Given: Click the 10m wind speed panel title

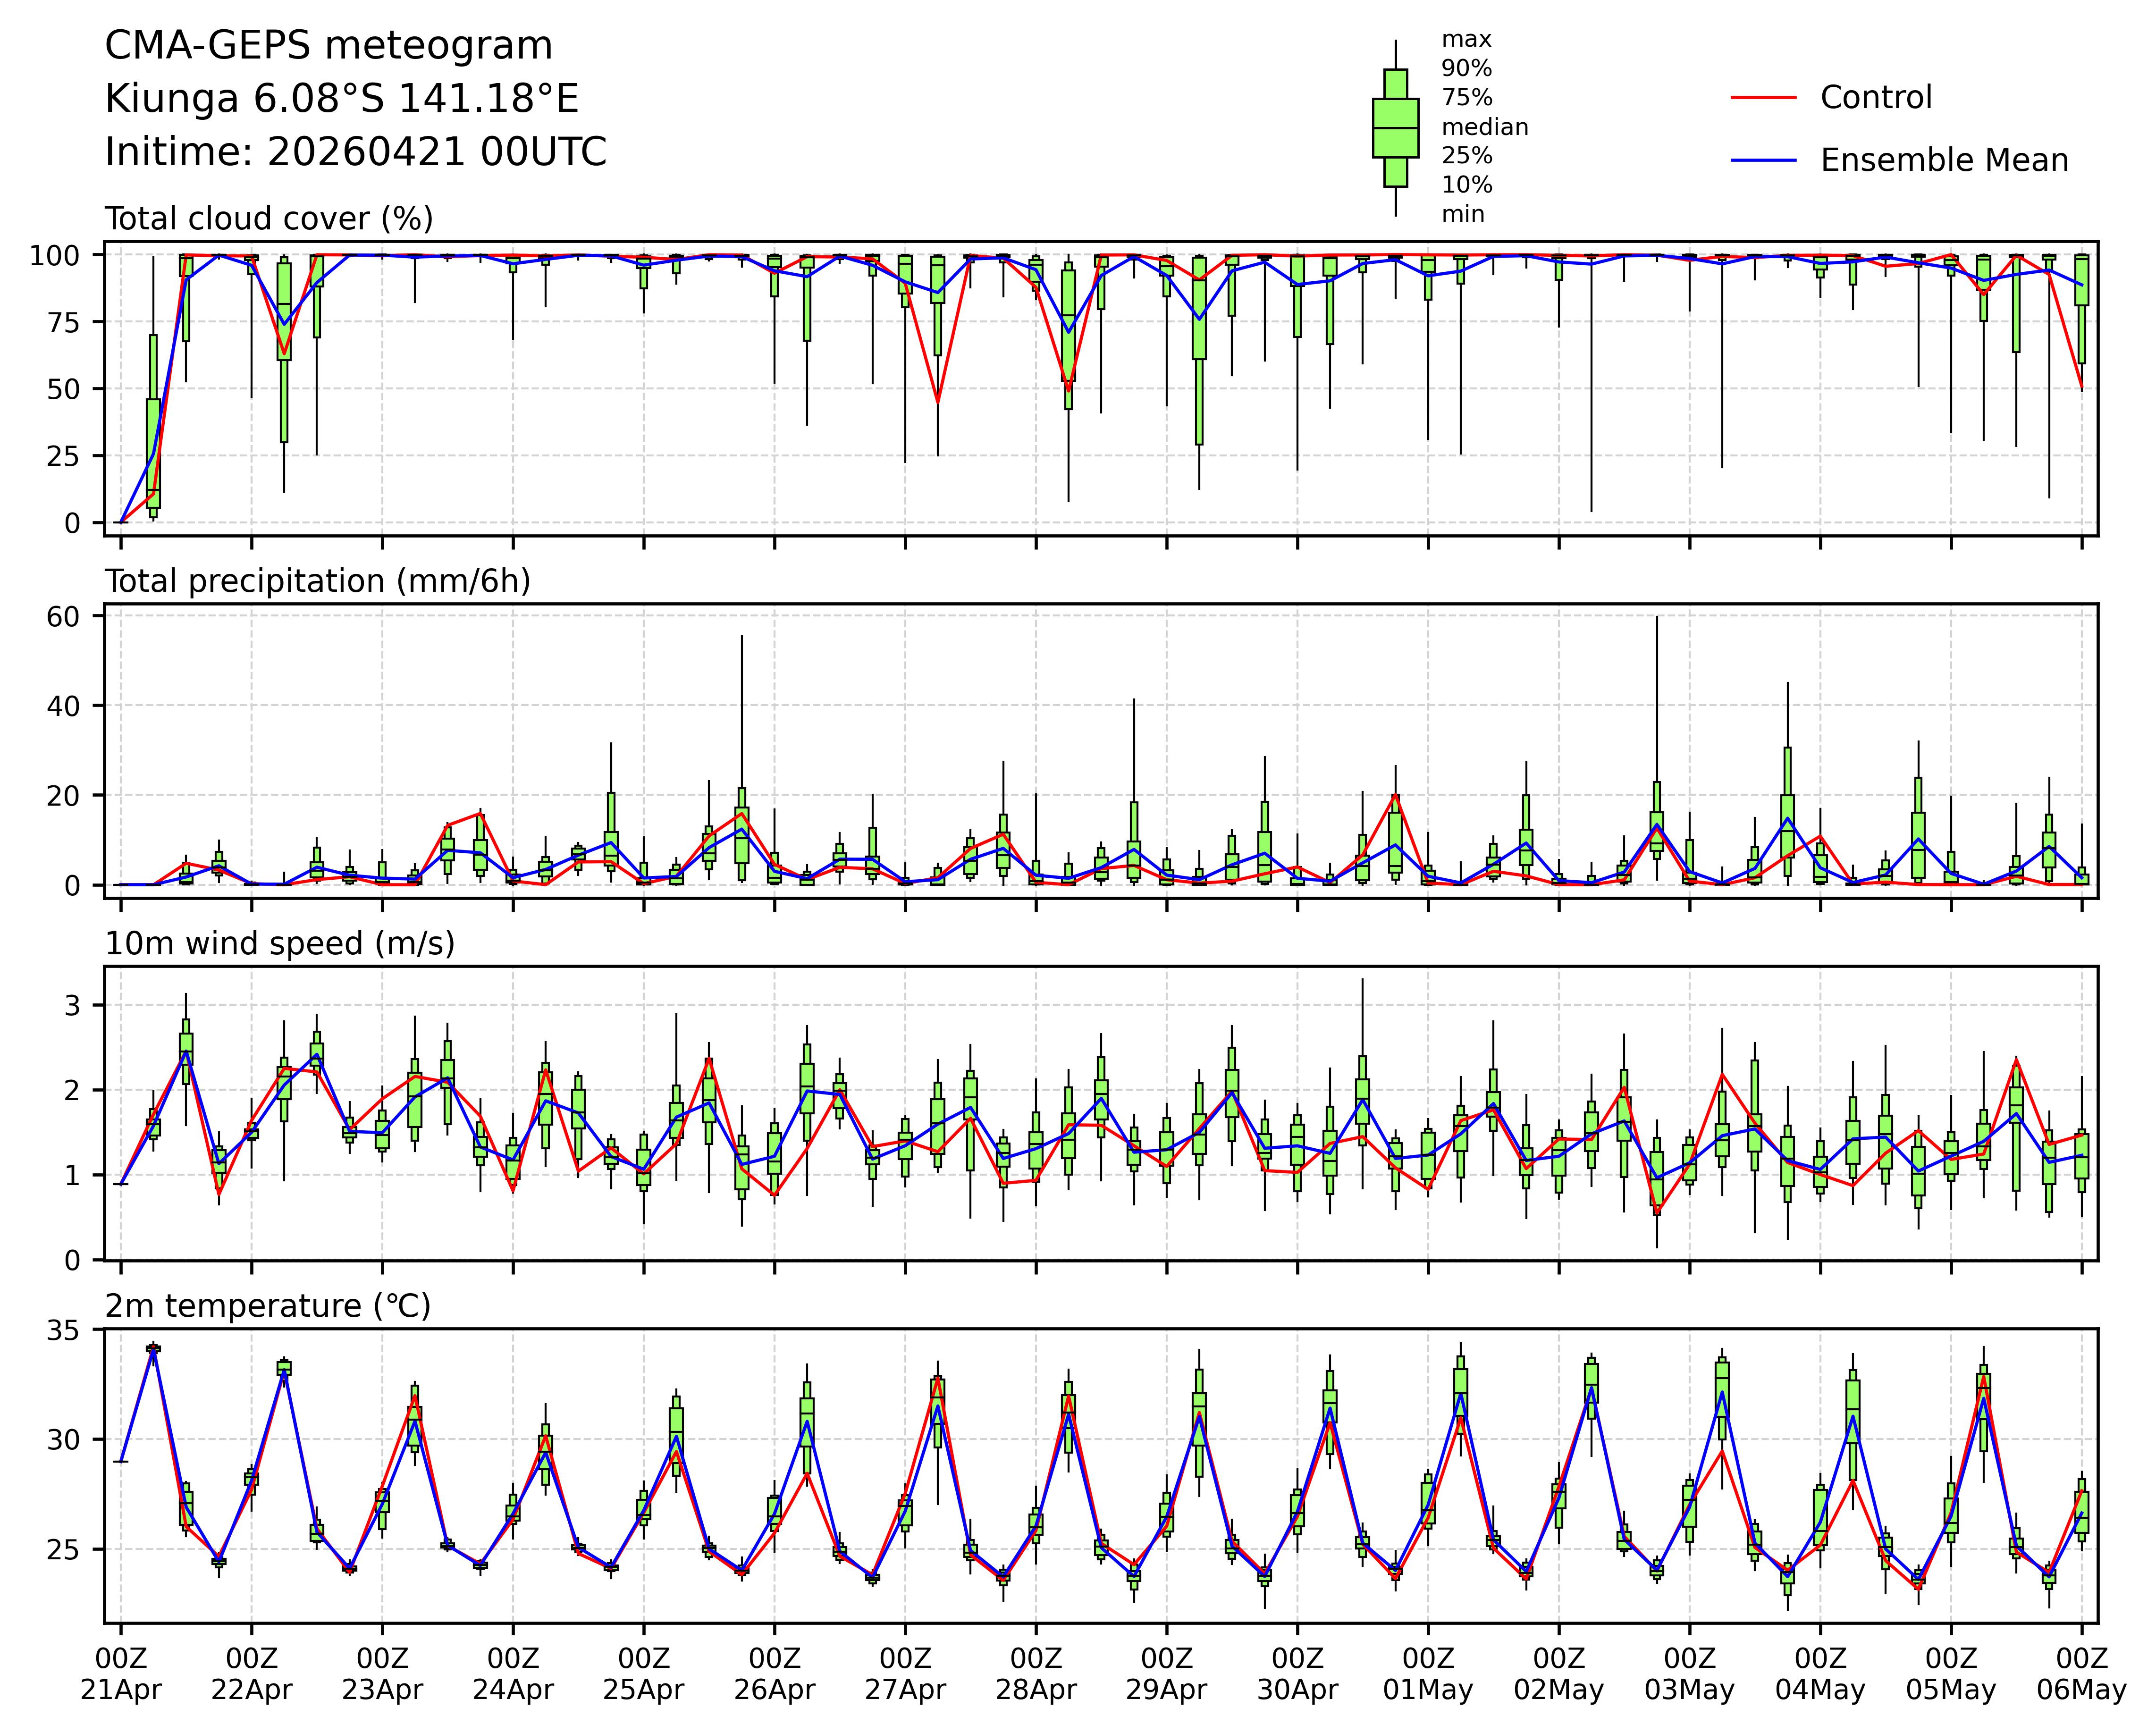Looking at the screenshot, I should [279, 943].
